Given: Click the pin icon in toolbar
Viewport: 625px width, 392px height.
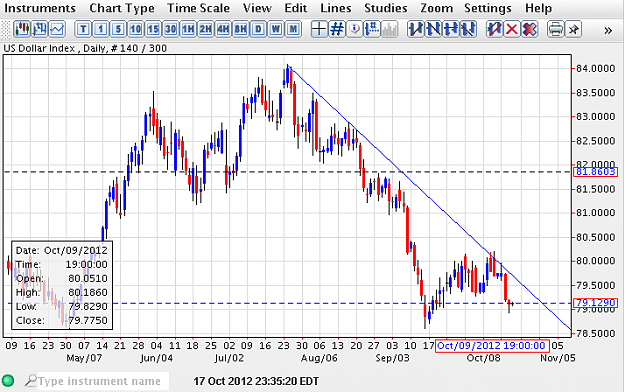Looking at the screenshot, I should point(573,29).
